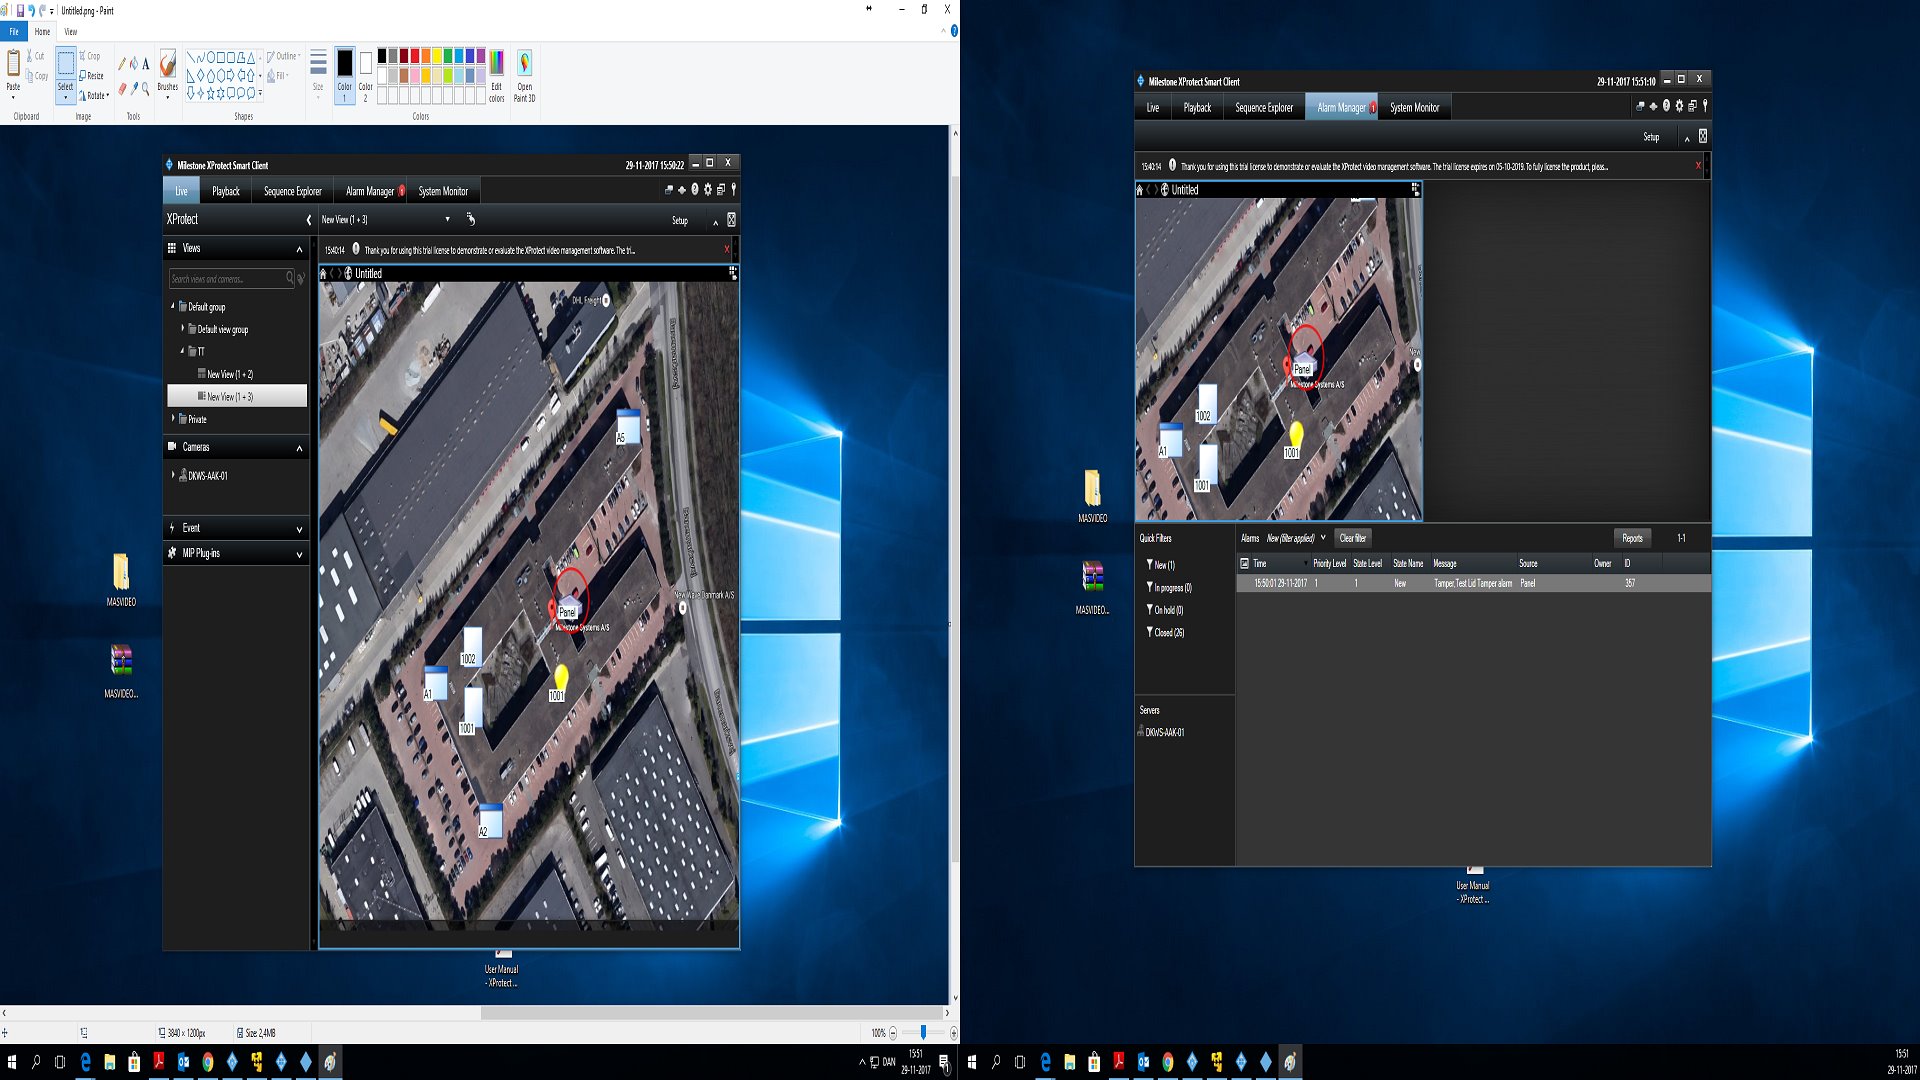Image resolution: width=1920 pixels, height=1080 pixels.
Task: Open the Rotate dropdown in Paint
Action: 94,96
